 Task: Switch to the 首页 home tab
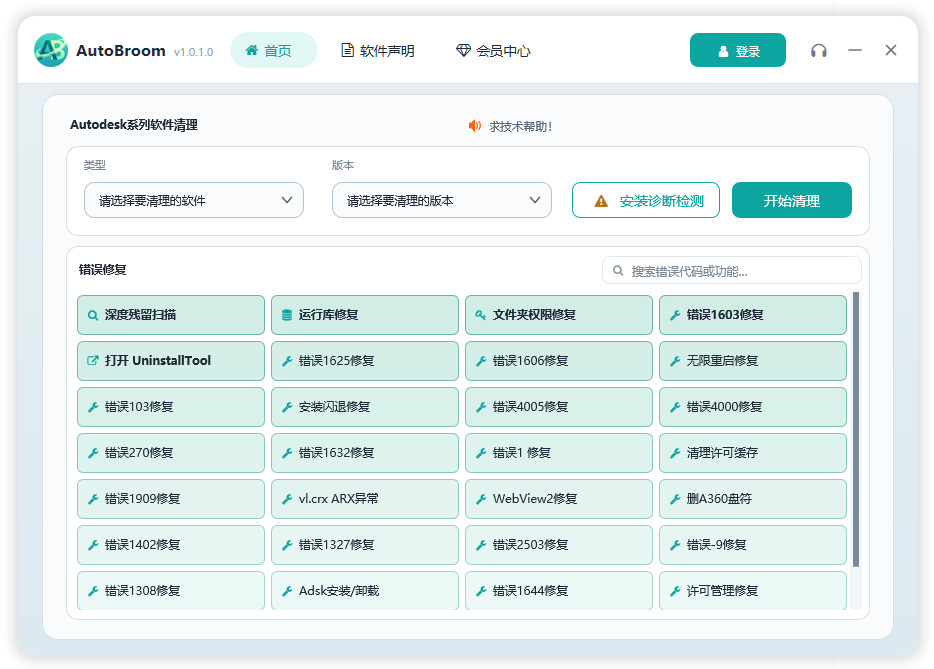click(273, 51)
